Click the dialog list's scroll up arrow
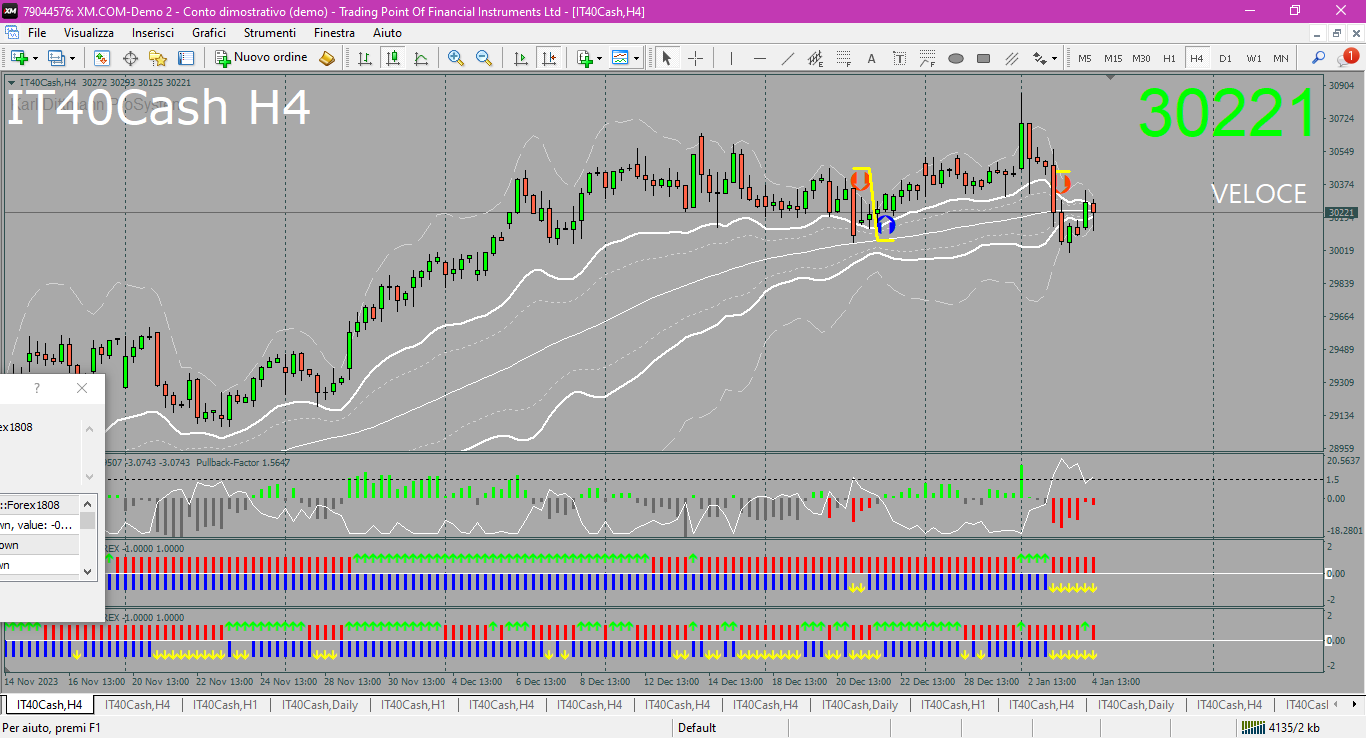The image size is (1366, 738). 88,505
